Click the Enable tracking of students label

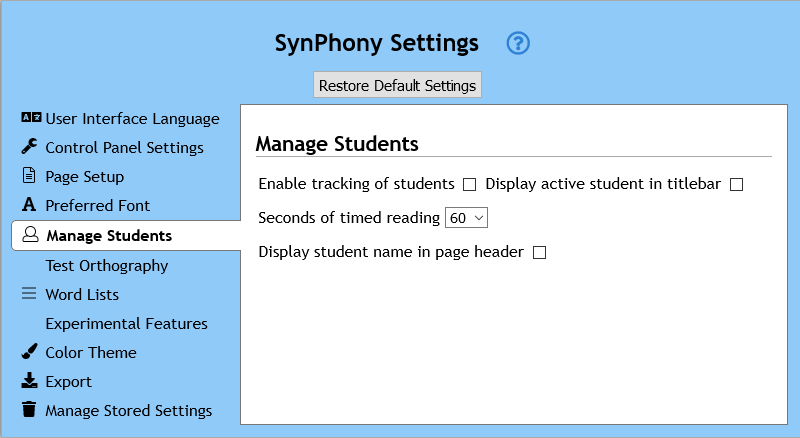point(356,184)
